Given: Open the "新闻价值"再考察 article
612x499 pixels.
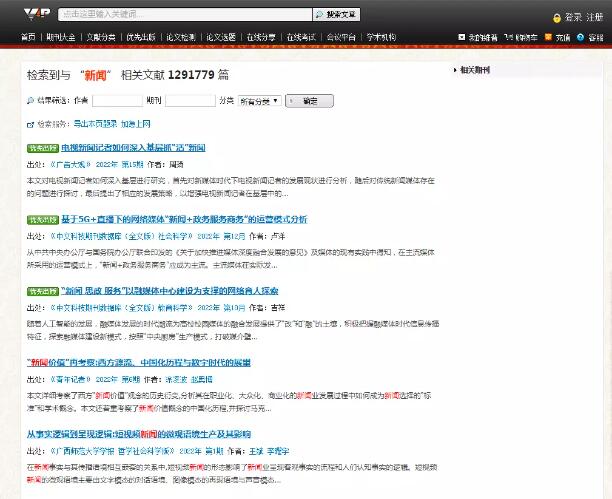Looking at the screenshot, I should 139,363.
